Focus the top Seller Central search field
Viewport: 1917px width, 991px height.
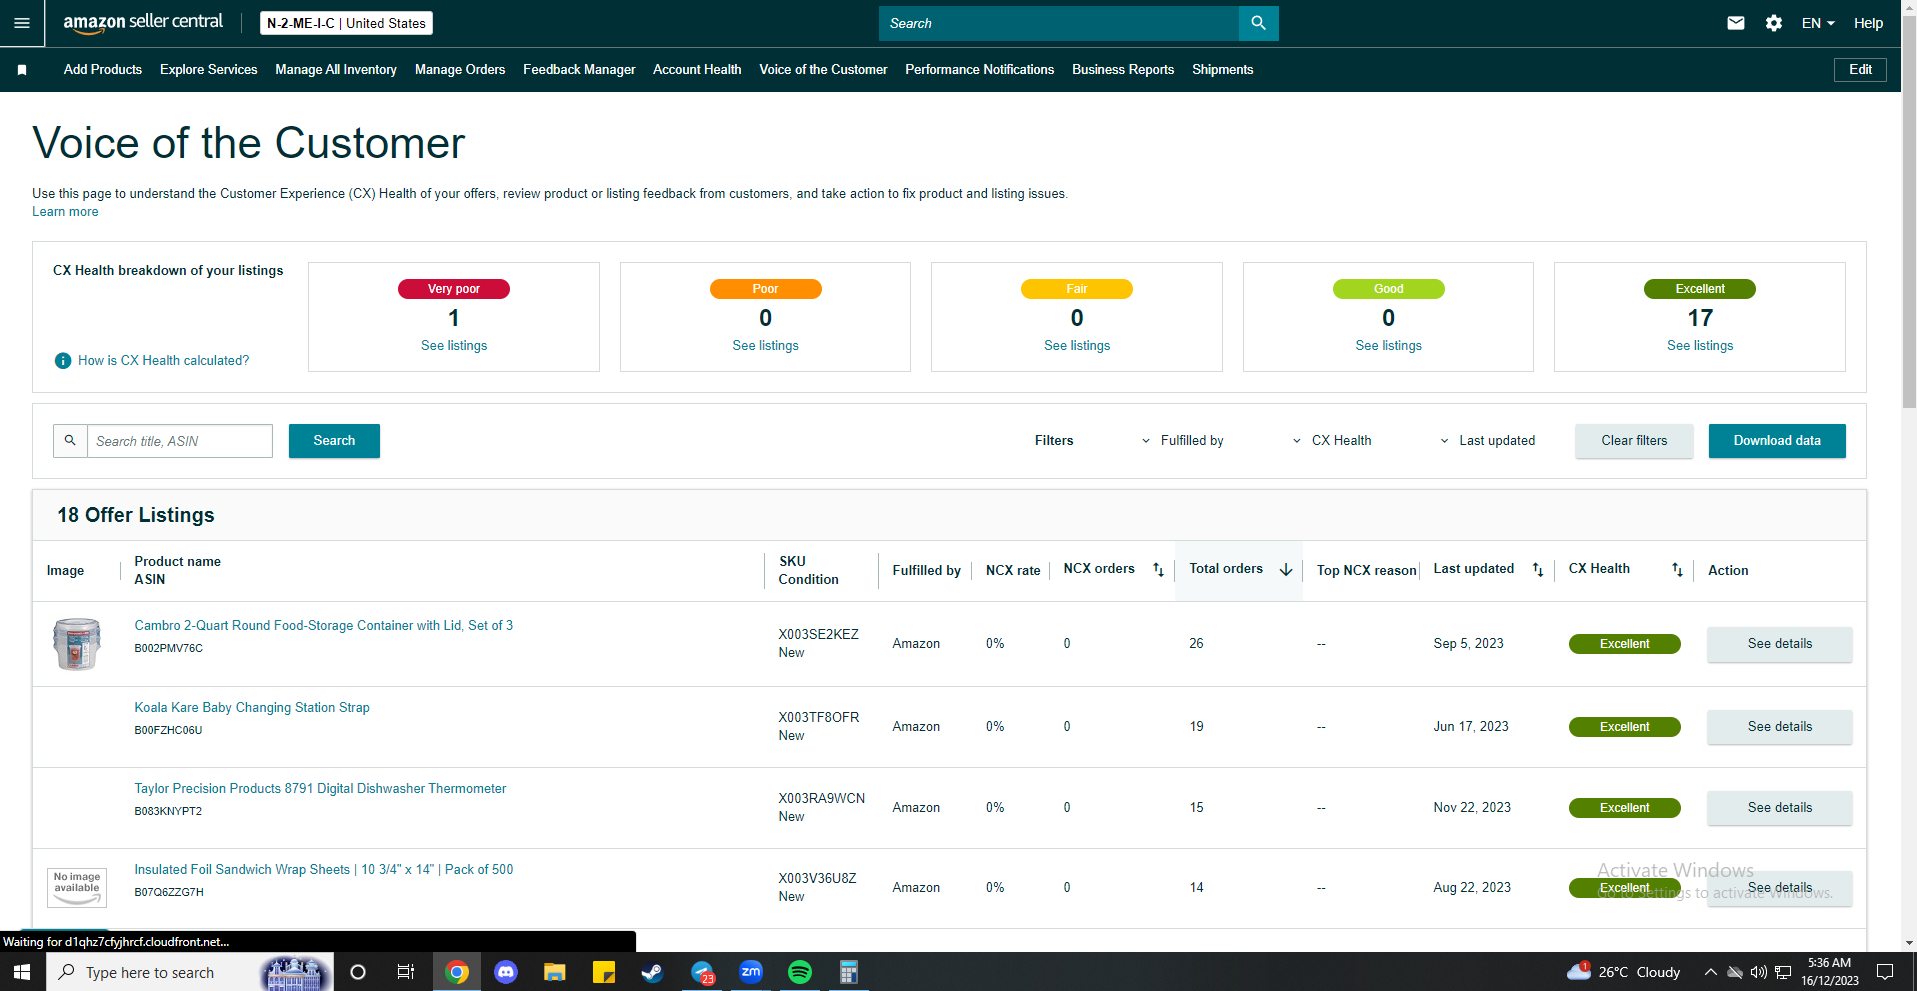click(1058, 23)
